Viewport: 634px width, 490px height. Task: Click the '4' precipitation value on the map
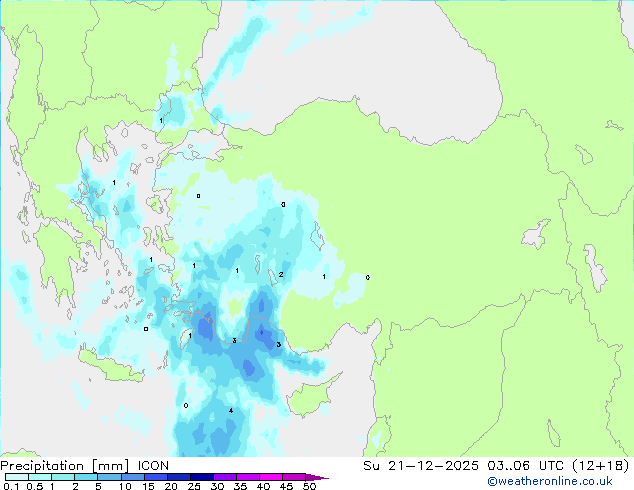click(x=231, y=411)
